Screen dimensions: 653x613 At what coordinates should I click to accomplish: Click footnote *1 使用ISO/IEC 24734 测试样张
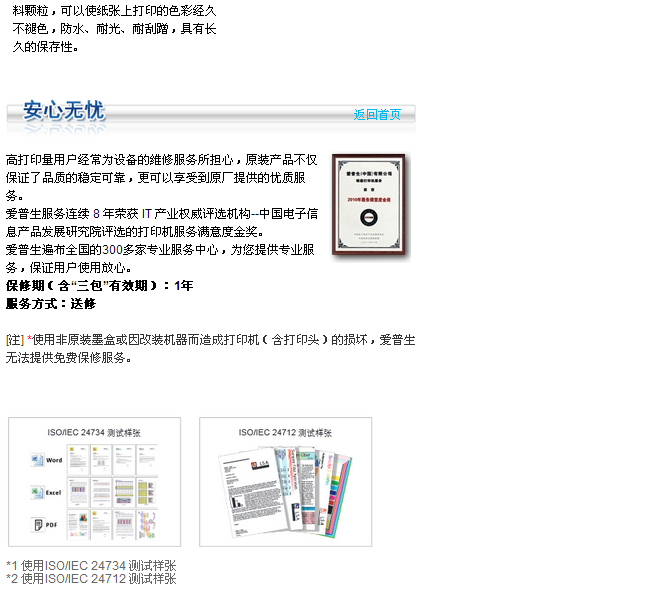click(91, 565)
